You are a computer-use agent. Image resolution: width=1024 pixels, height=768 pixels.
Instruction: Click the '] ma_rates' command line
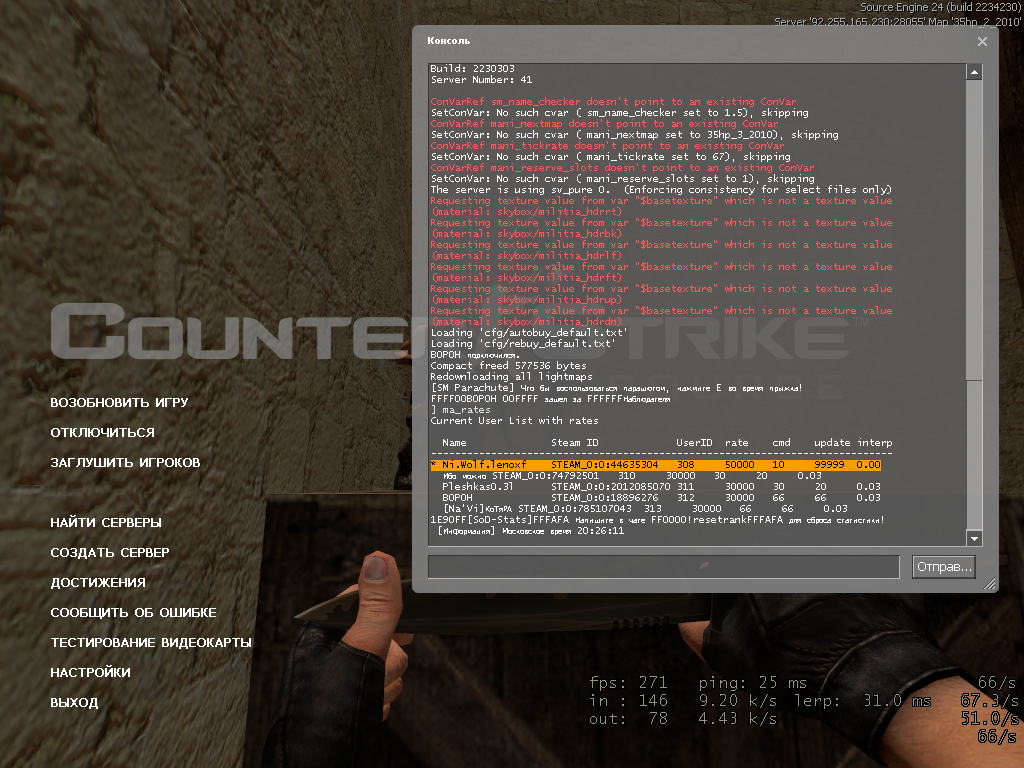[460, 409]
